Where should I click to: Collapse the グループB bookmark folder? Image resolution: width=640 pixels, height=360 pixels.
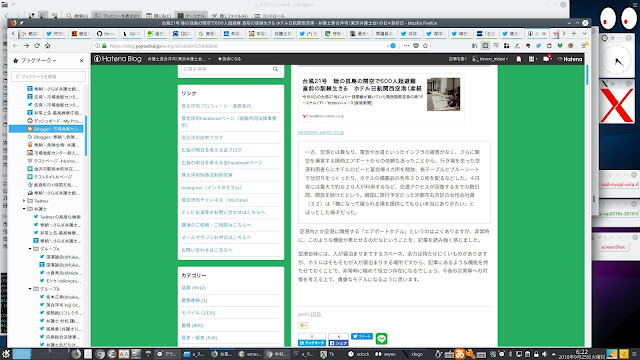point(30,289)
